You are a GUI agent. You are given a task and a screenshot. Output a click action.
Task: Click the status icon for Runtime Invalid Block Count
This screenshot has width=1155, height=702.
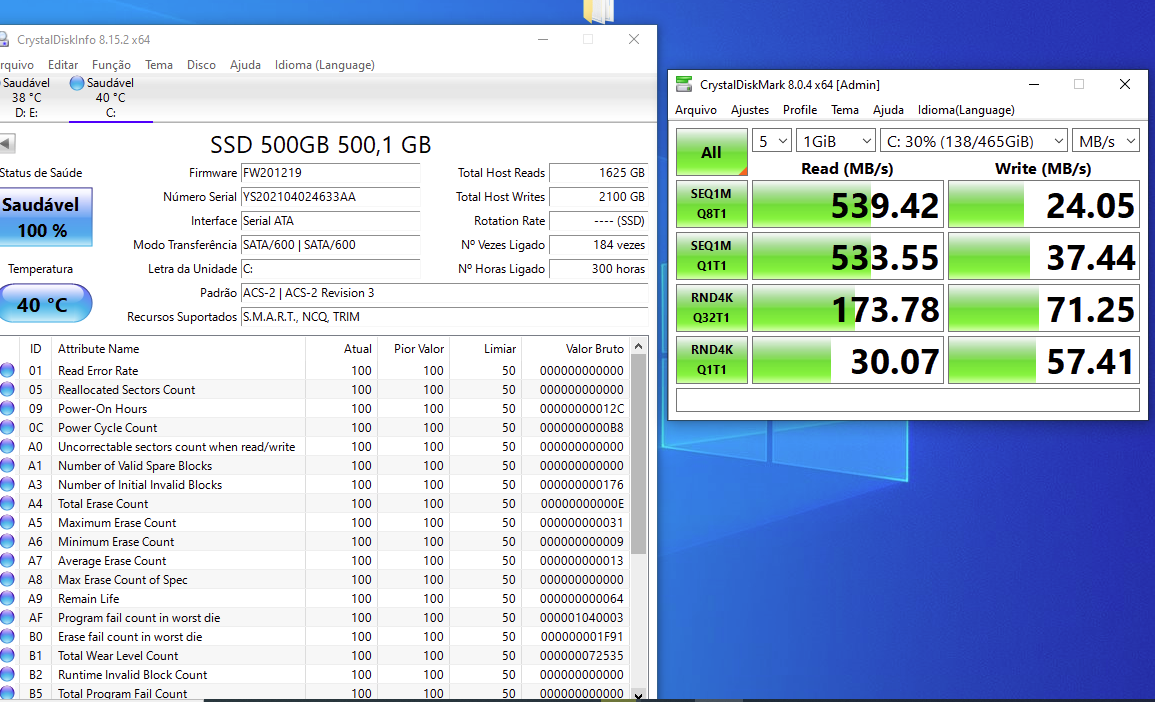[x=7, y=675]
